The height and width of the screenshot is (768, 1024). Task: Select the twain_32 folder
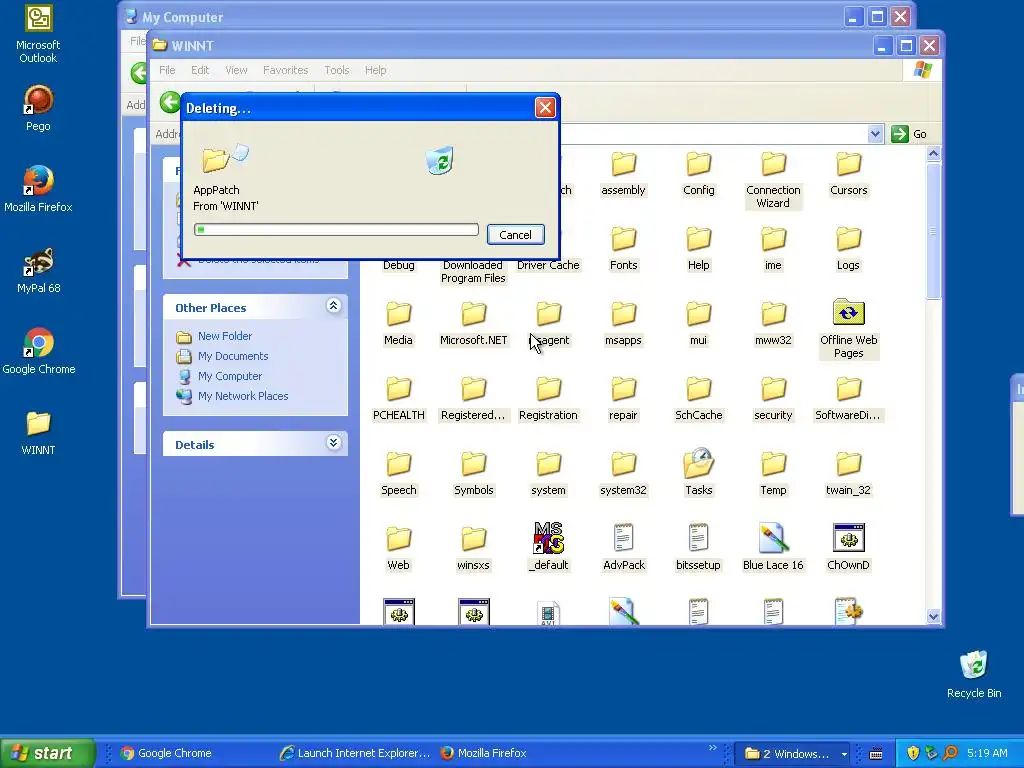click(x=848, y=473)
